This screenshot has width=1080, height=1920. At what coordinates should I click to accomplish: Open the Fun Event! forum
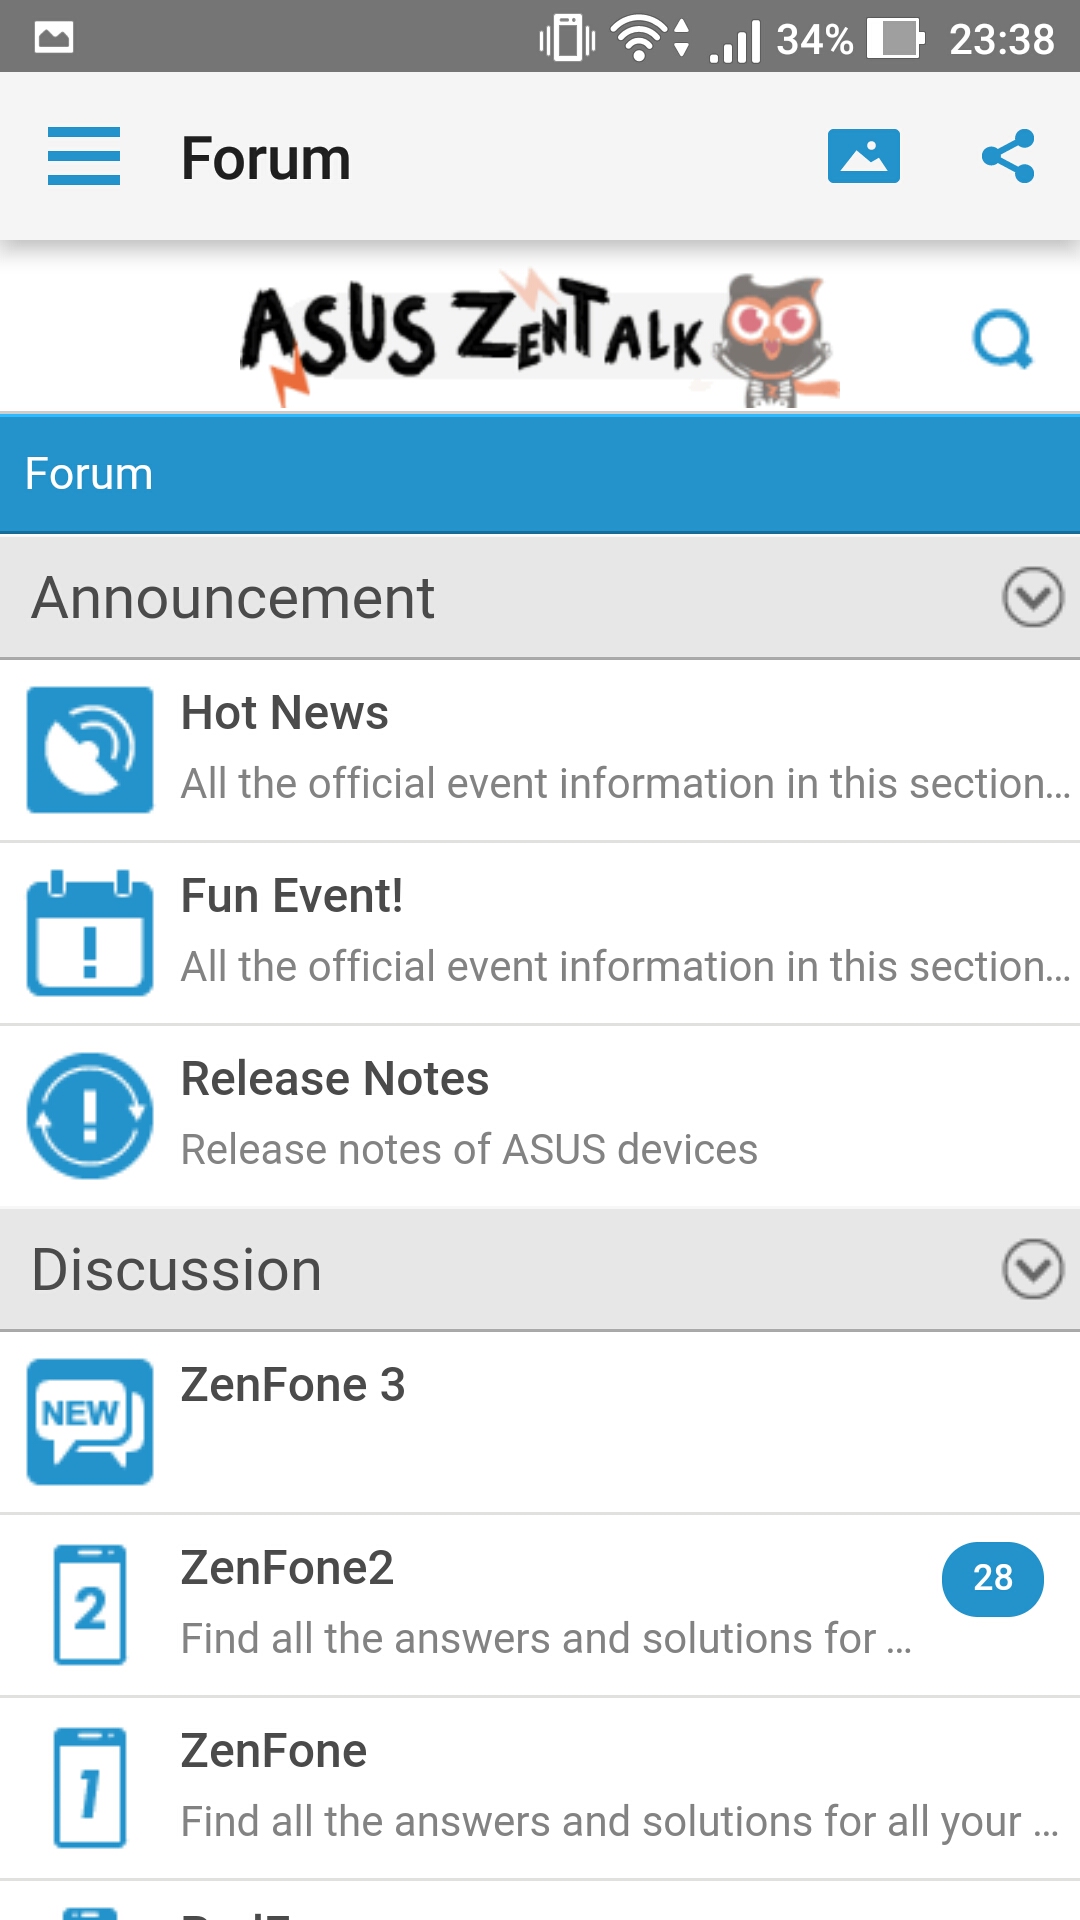coord(540,933)
